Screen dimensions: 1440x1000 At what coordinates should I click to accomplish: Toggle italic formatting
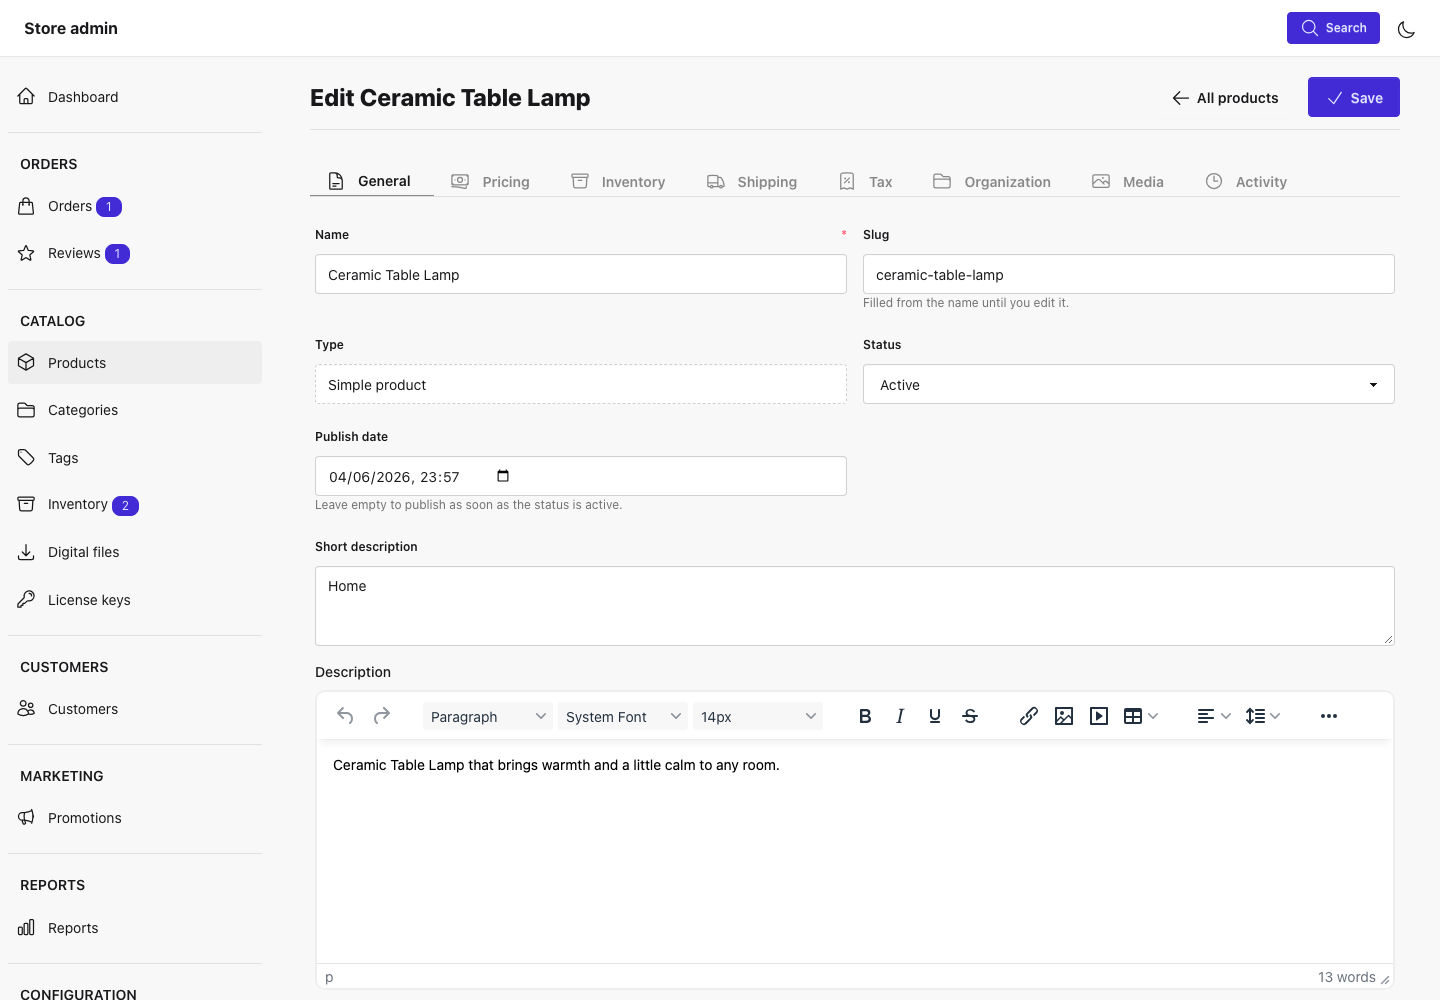coord(900,716)
